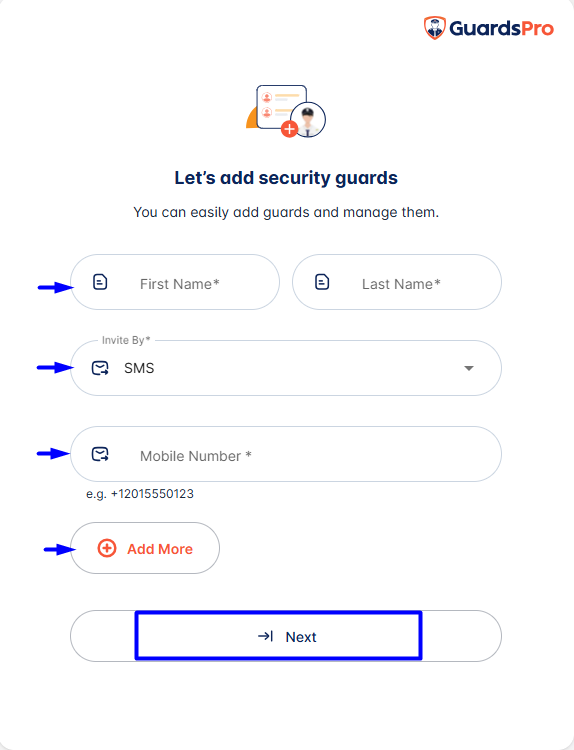Expand the Invite By dropdown arrow

point(469,368)
